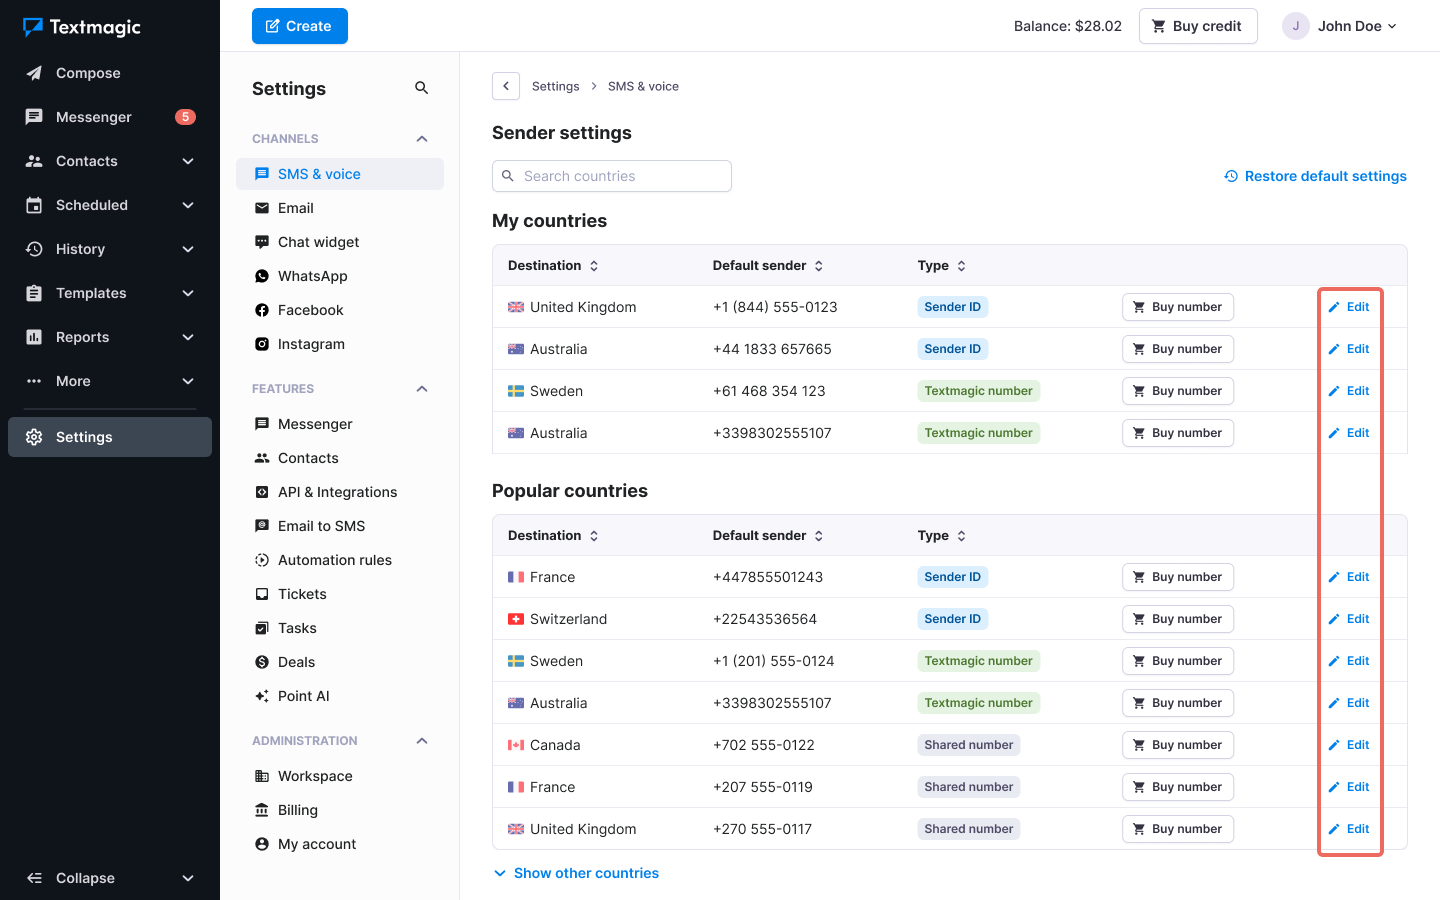Screen dimensions: 1440x900
Task: Click the Search countries input field
Action: click(x=620, y=176)
